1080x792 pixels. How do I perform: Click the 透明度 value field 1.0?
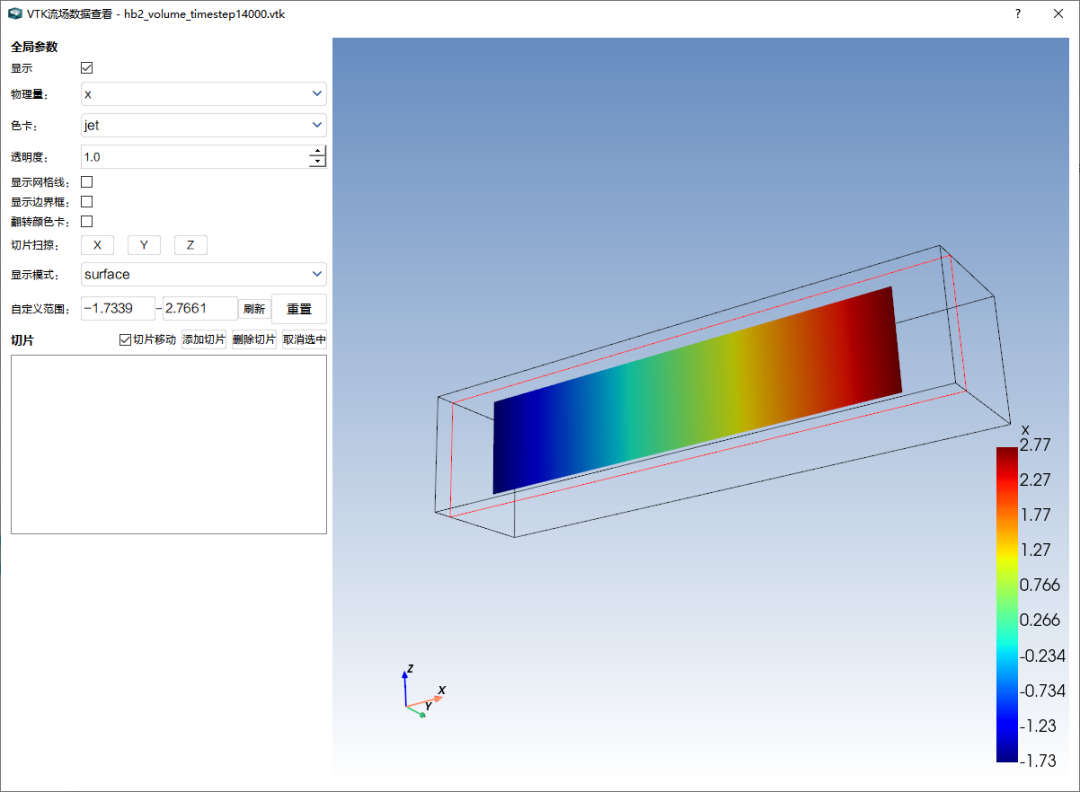pos(195,157)
